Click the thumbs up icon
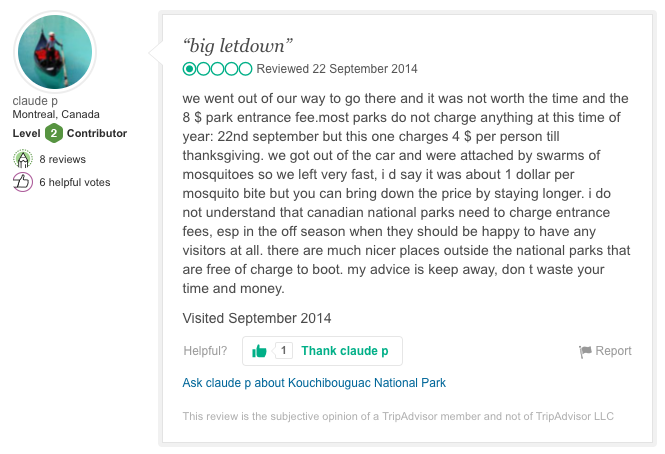This screenshot has width=665, height=454. tap(260, 351)
